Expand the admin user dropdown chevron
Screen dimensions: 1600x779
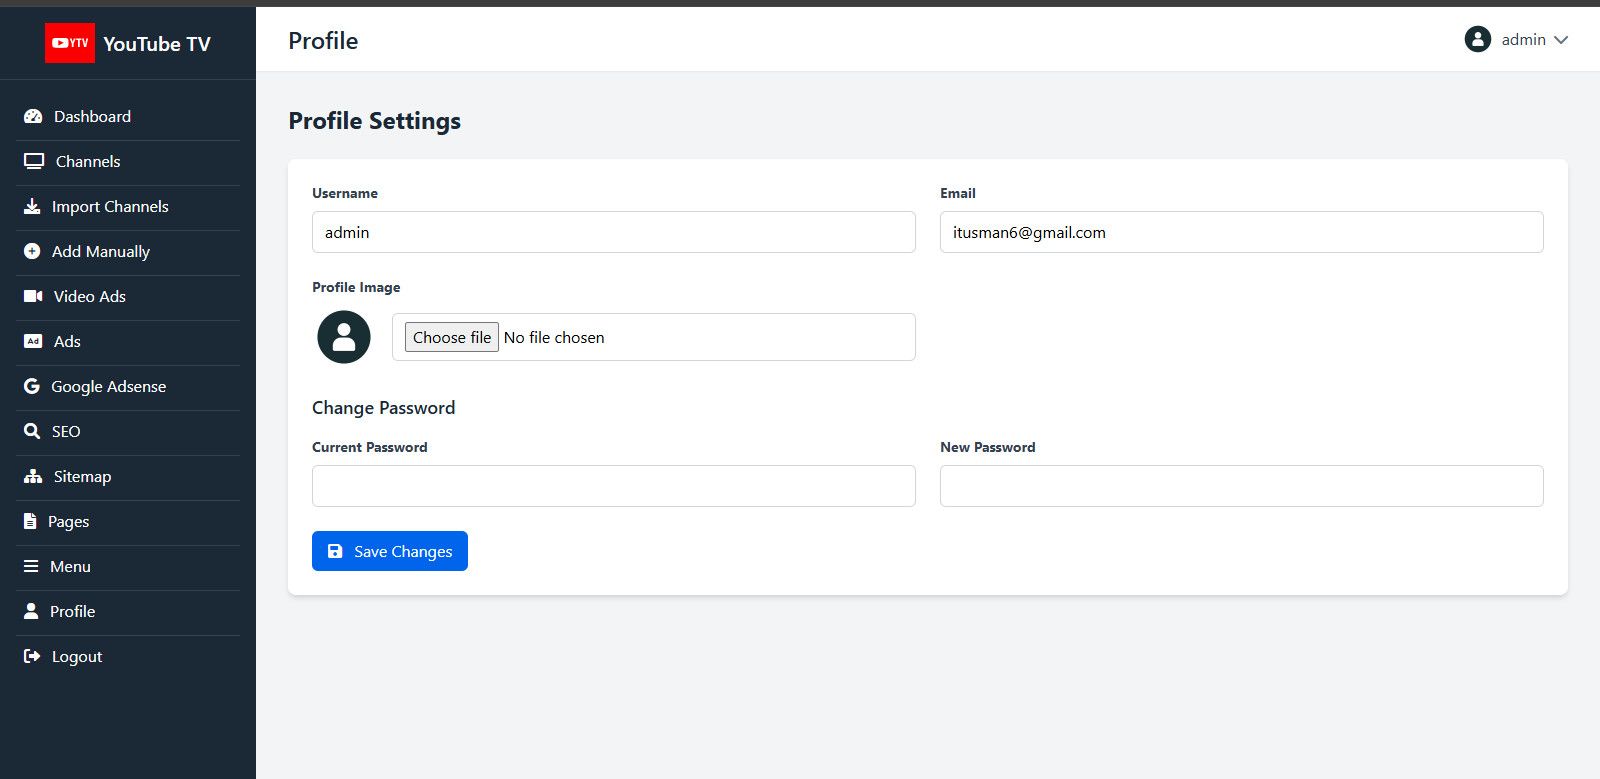(1561, 40)
